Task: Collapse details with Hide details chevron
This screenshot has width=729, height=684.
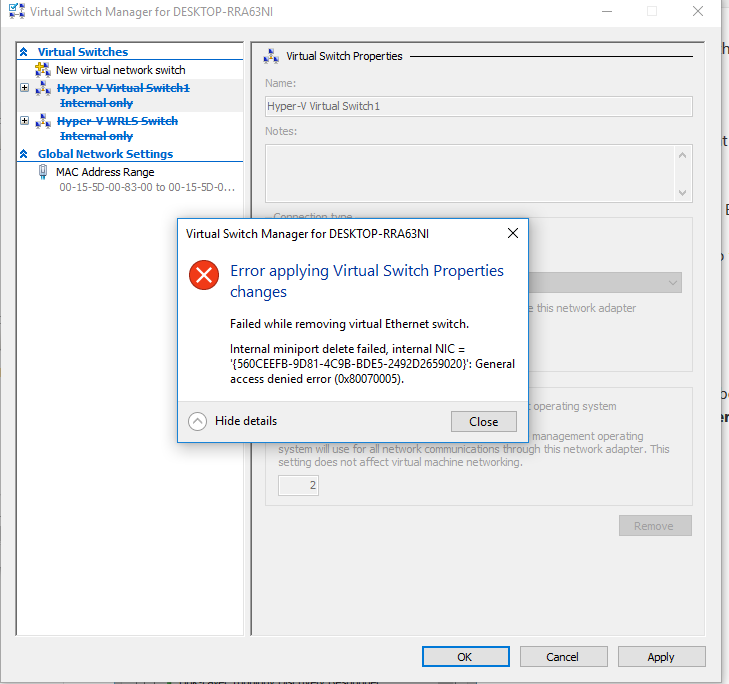Action: pos(197,421)
